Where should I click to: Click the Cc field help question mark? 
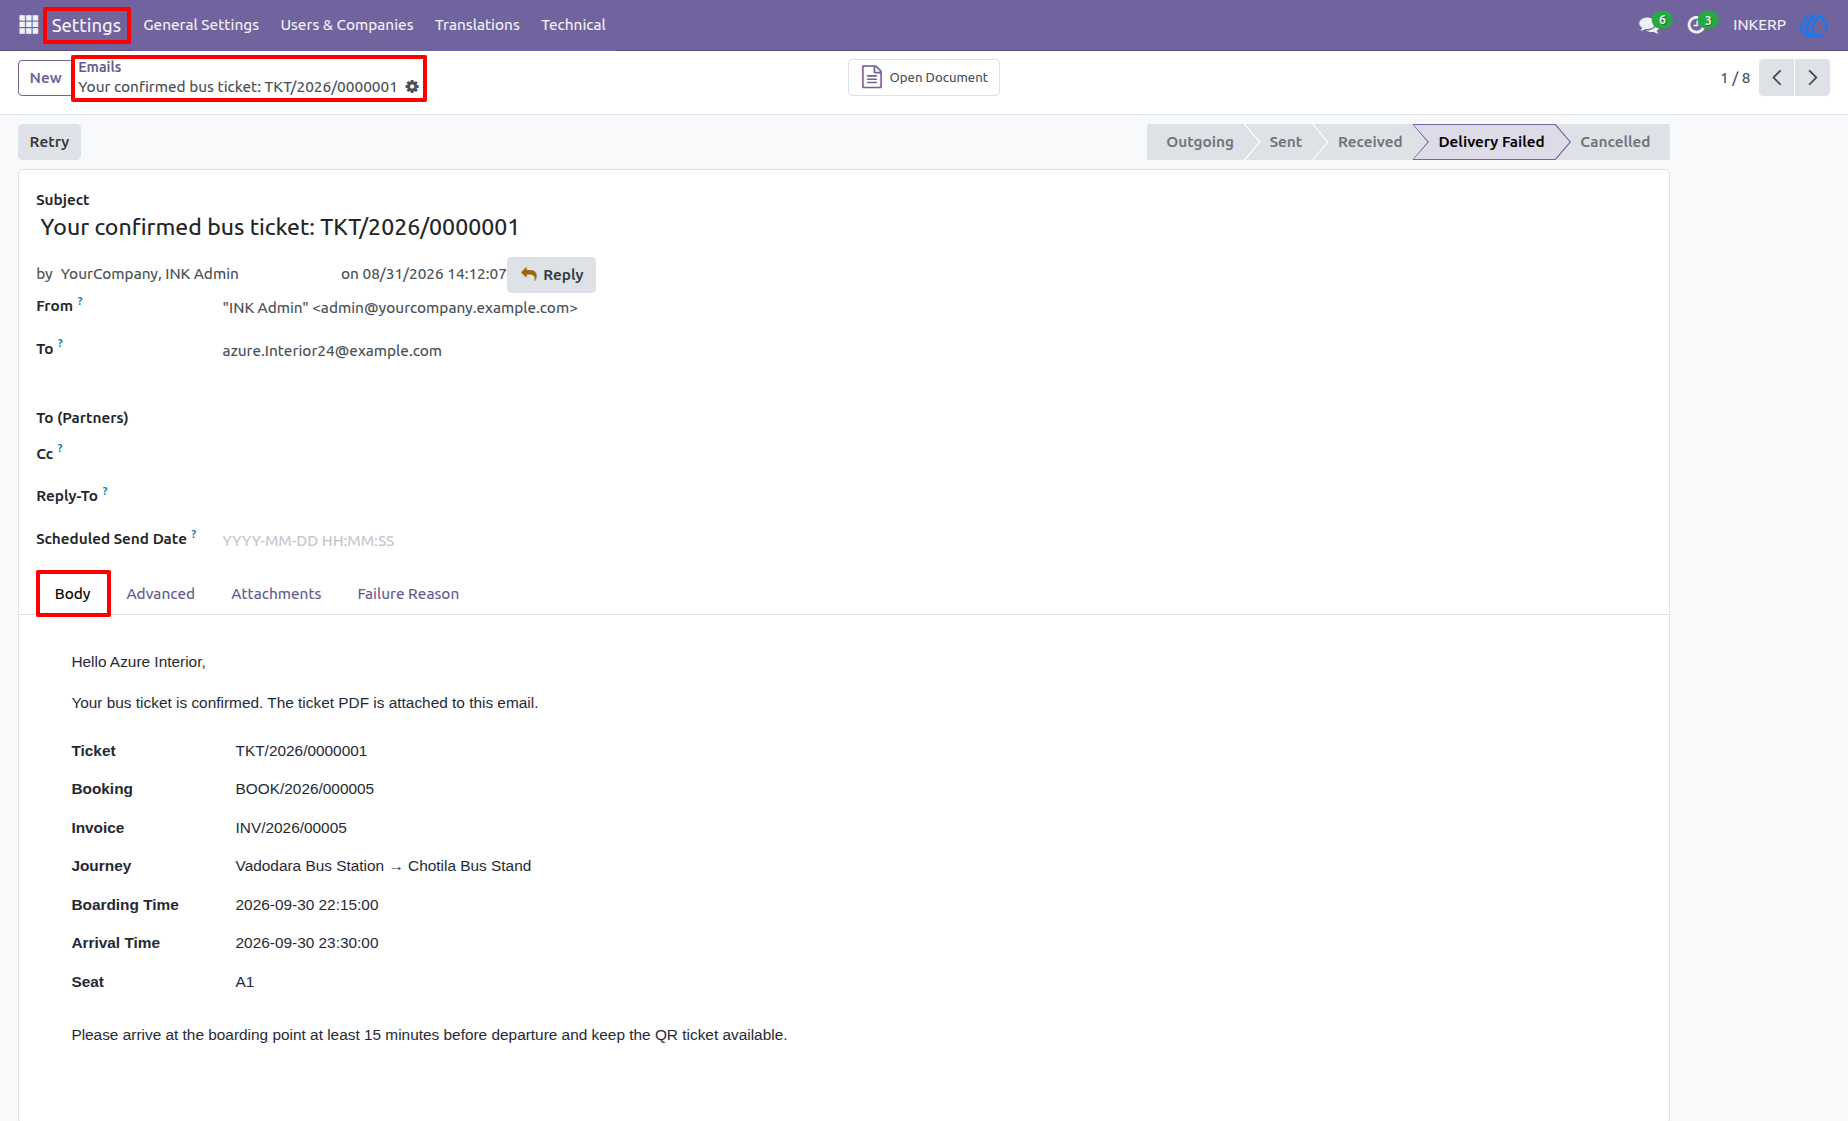coord(60,448)
